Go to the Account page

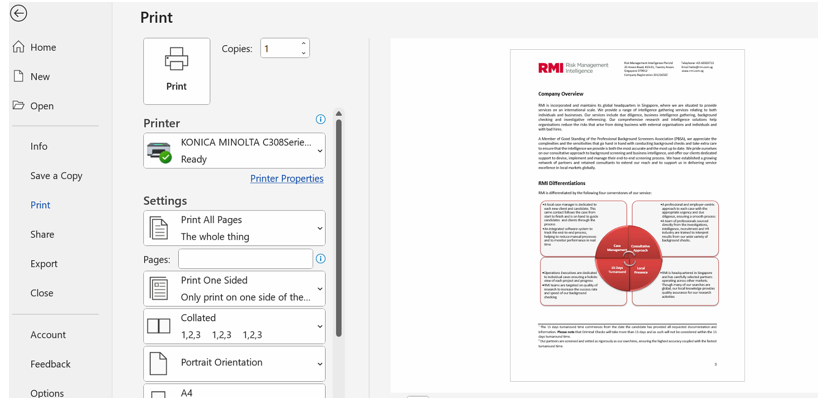pyautogui.click(x=48, y=335)
